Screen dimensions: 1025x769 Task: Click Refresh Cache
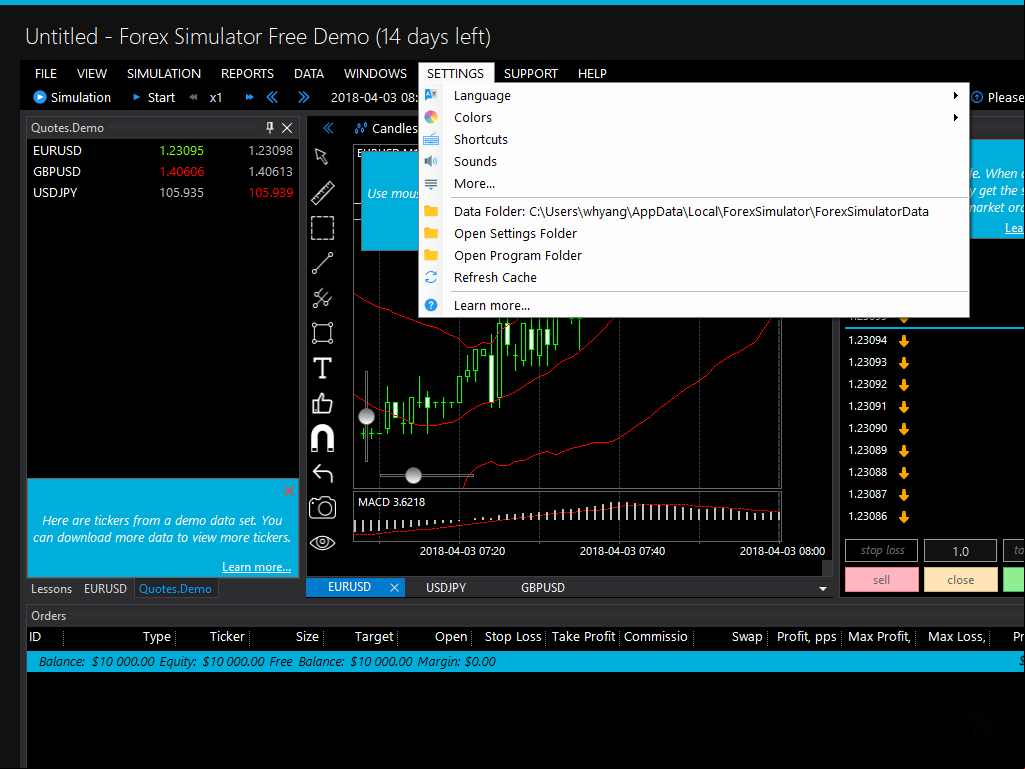point(694,278)
